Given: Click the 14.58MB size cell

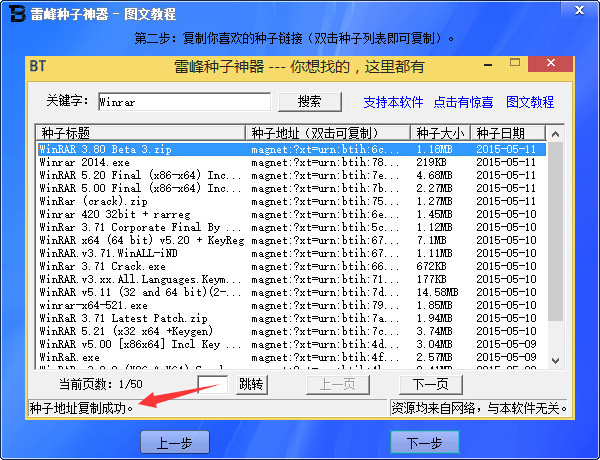Looking at the screenshot, I should click(437, 292).
